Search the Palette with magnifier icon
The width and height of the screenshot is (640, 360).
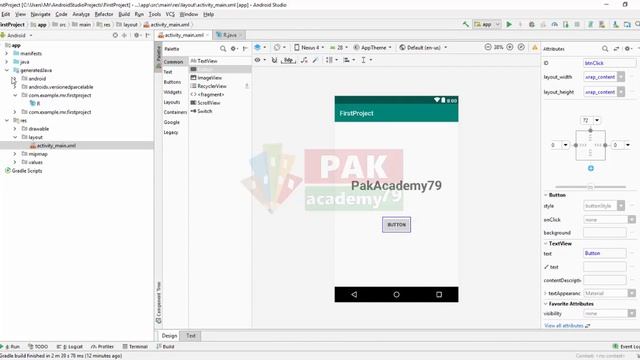tap(223, 49)
